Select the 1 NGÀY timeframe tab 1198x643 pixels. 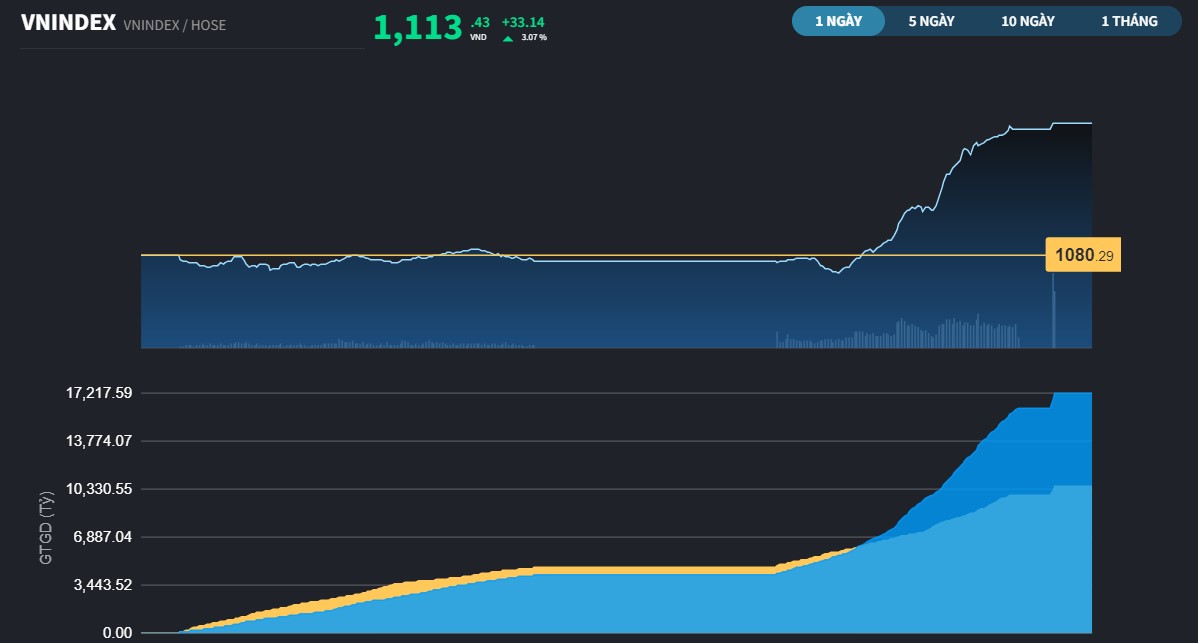pos(838,21)
